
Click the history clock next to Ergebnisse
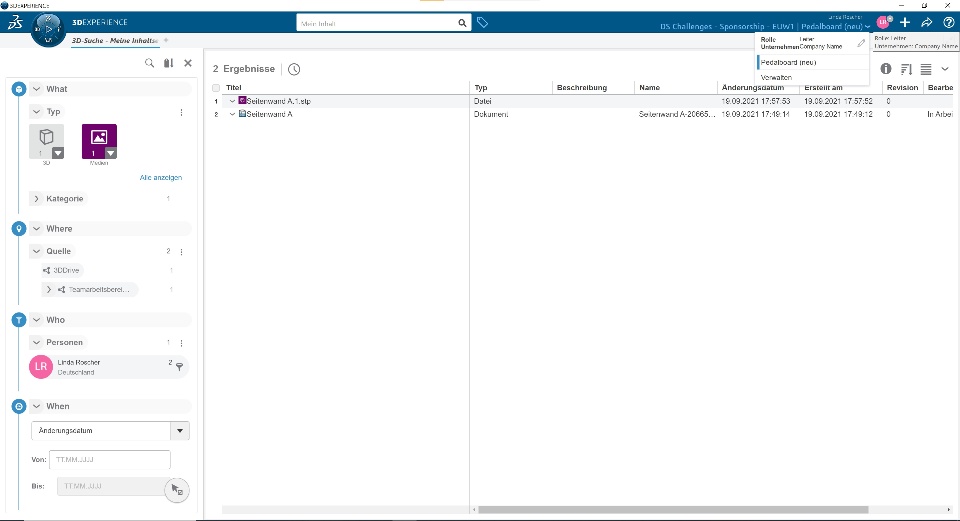(294, 69)
